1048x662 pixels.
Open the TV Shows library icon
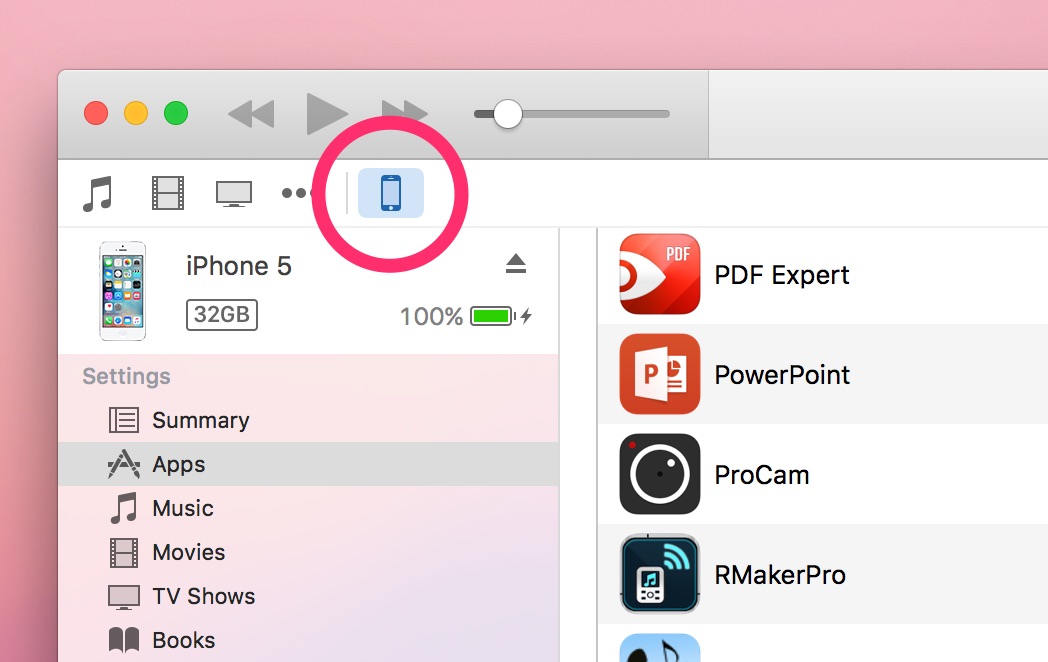pos(234,194)
